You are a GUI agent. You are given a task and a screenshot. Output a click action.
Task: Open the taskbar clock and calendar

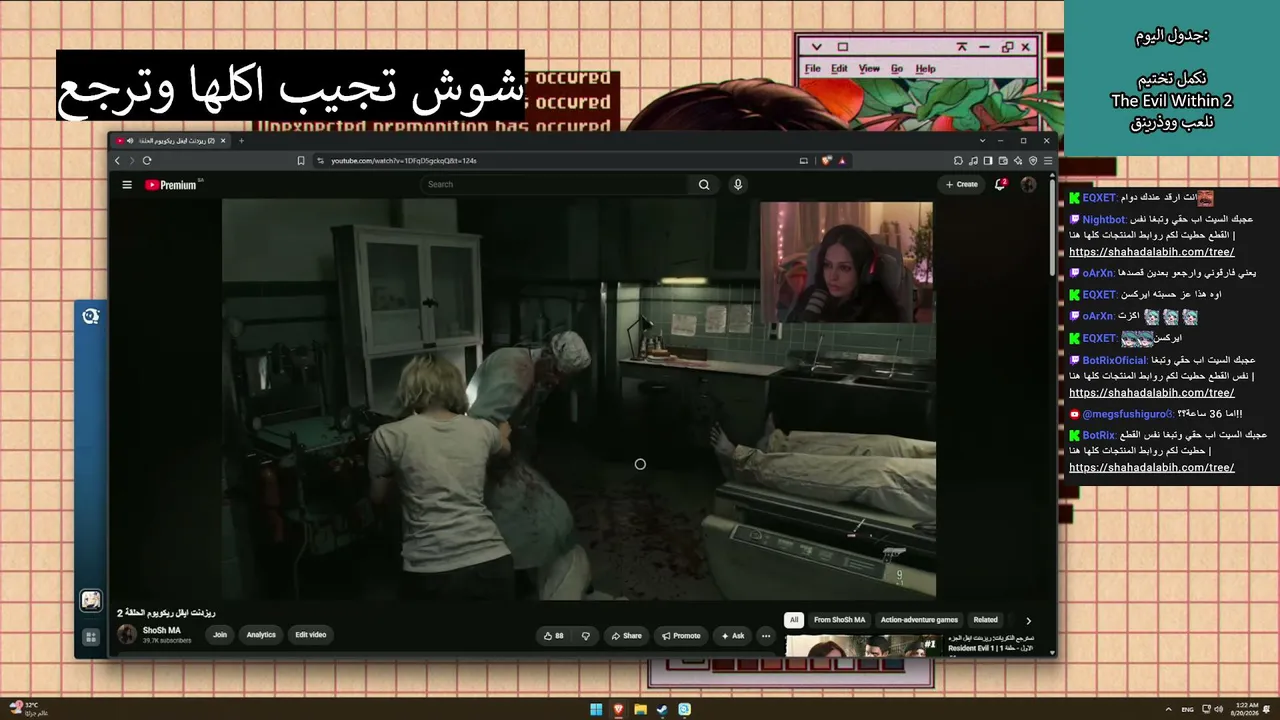(x=1246, y=710)
